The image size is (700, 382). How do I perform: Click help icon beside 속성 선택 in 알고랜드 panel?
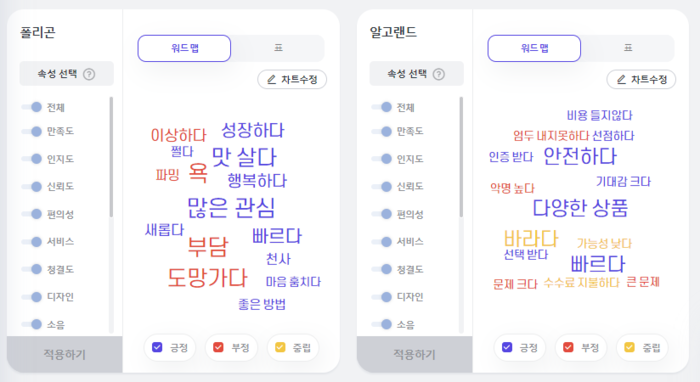439,74
